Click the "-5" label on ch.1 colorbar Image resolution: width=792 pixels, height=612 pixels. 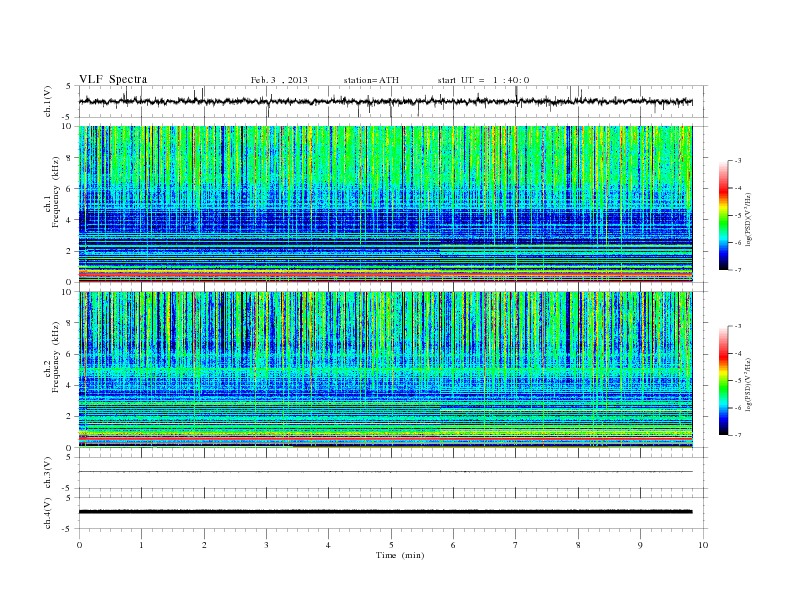click(737, 215)
